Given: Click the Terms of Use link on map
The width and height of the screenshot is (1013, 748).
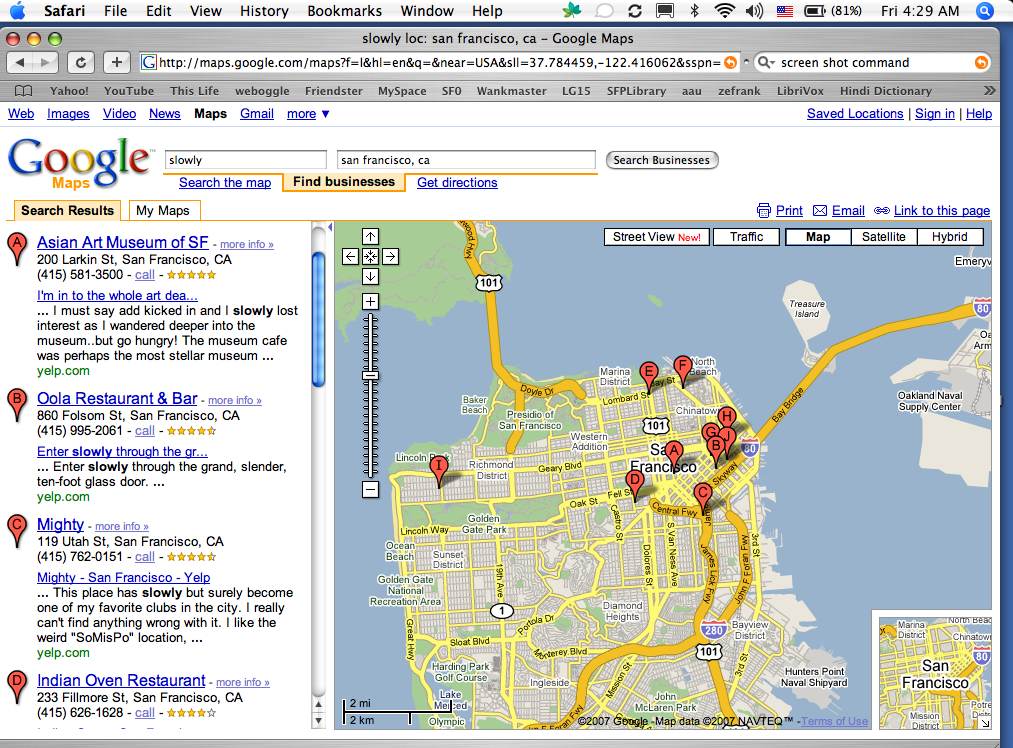Looking at the screenshot, I should pos(834,721).
